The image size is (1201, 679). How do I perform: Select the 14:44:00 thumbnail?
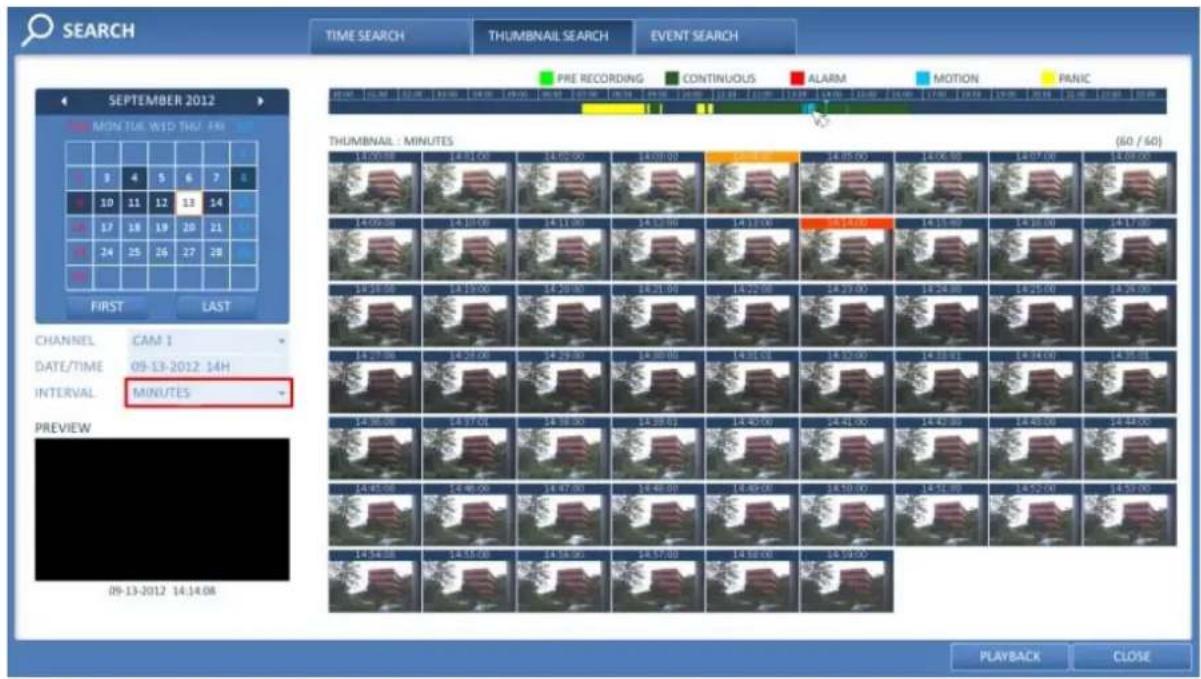[1130, 448]
